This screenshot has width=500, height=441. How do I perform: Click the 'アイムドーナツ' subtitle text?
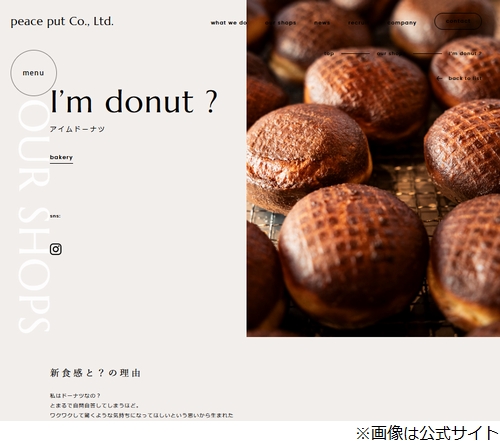tap(77, 129)
